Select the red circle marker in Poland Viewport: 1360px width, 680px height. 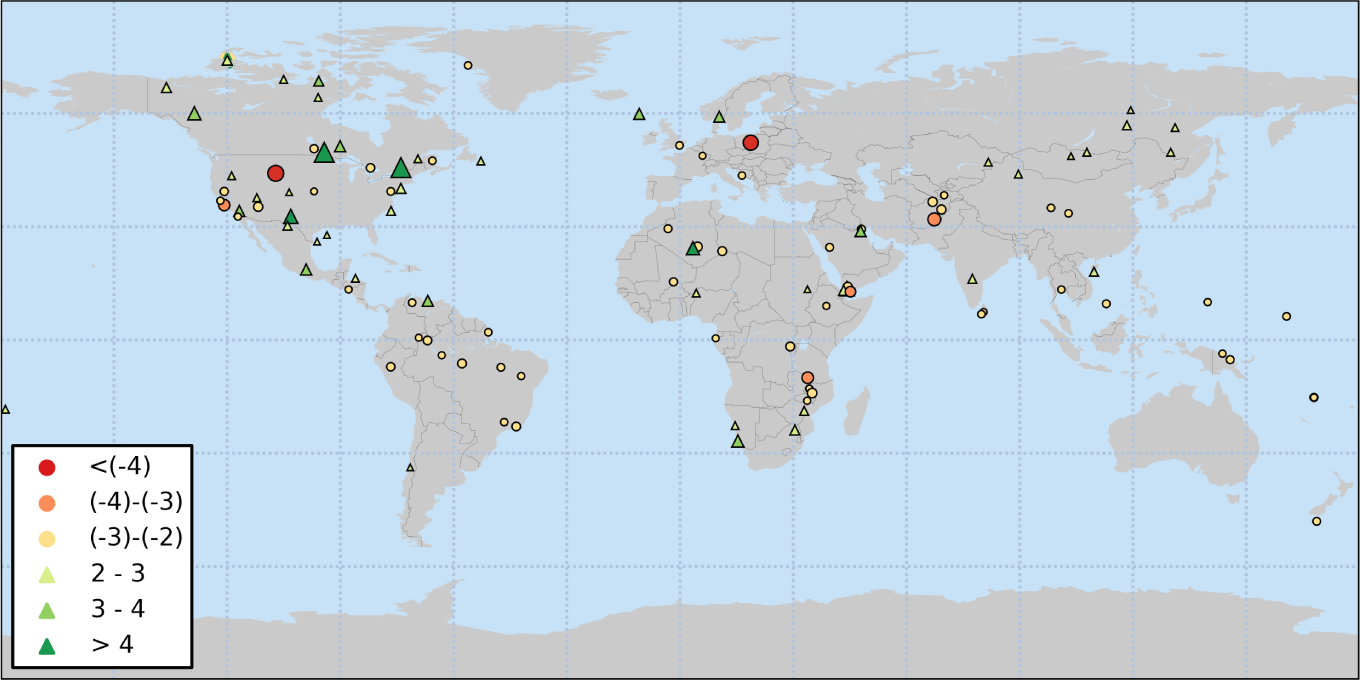[750, 143]
